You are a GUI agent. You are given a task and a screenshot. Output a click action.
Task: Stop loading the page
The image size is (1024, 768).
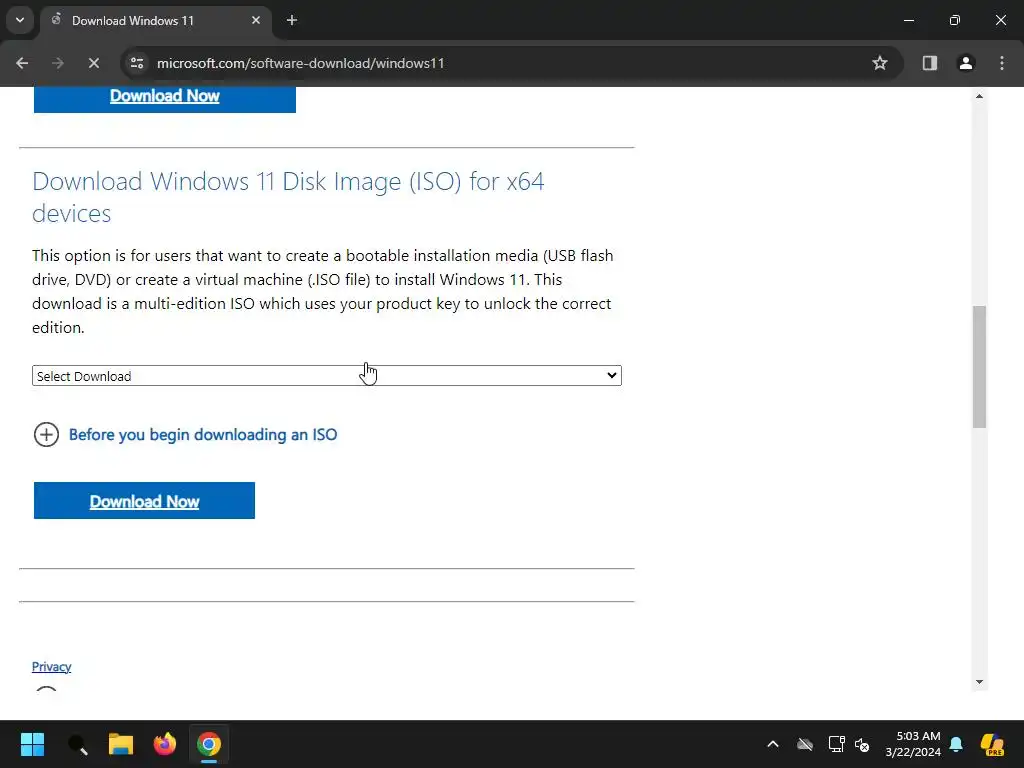(93, 63)
